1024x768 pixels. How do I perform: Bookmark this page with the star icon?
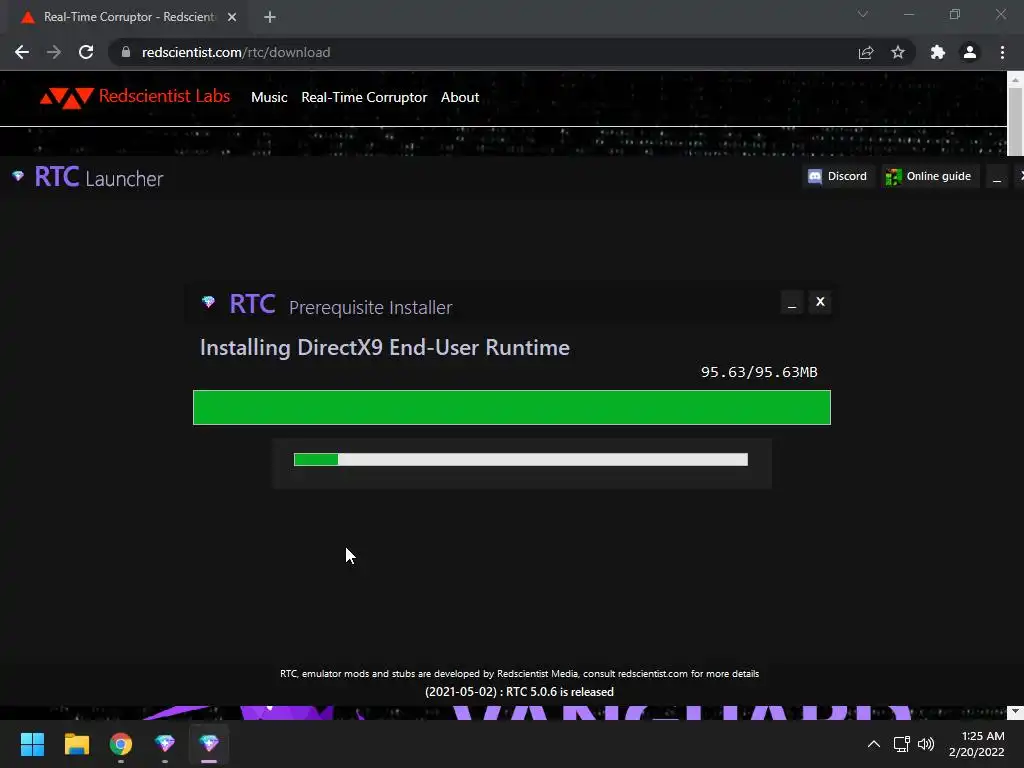tap(898, 52)
